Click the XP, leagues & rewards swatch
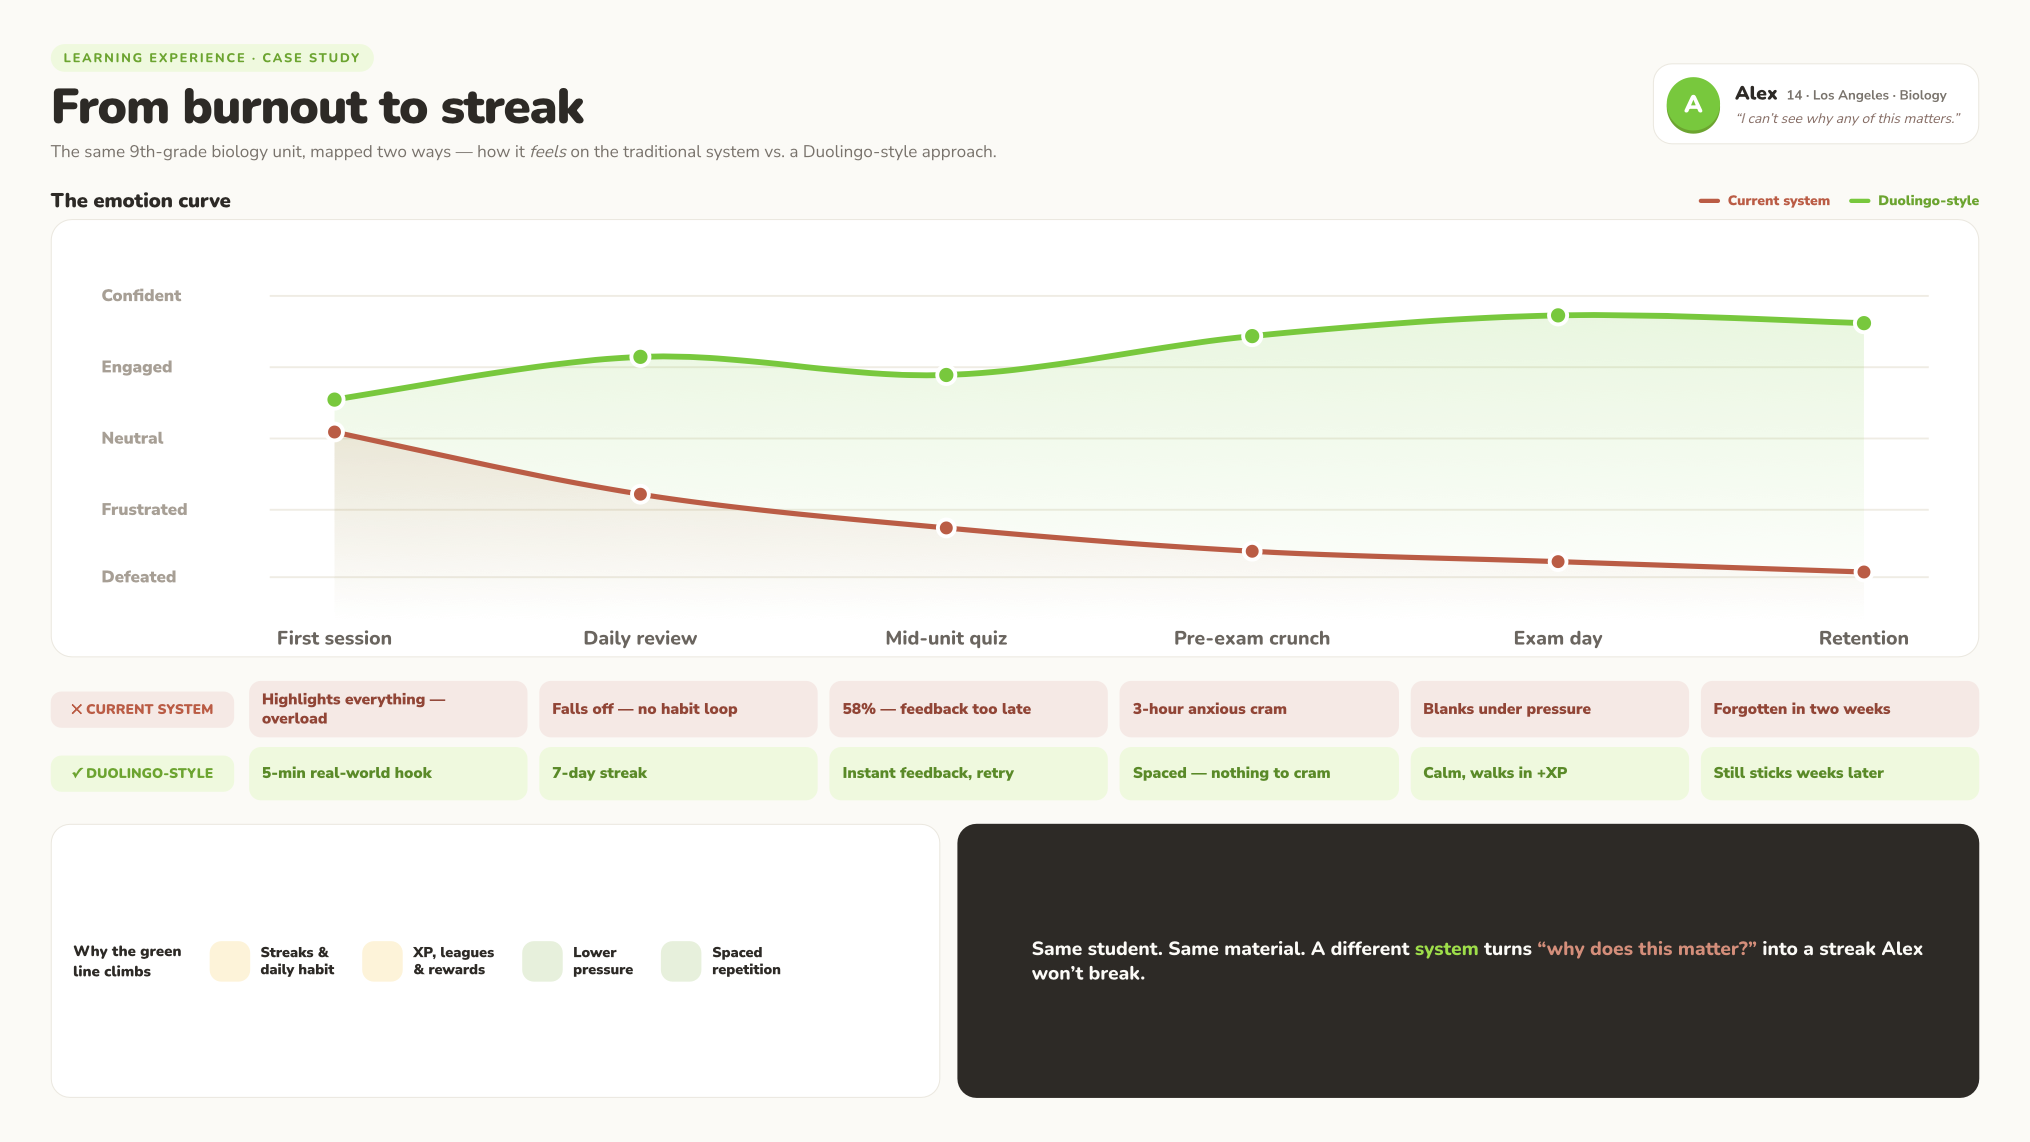 [382, 961]
